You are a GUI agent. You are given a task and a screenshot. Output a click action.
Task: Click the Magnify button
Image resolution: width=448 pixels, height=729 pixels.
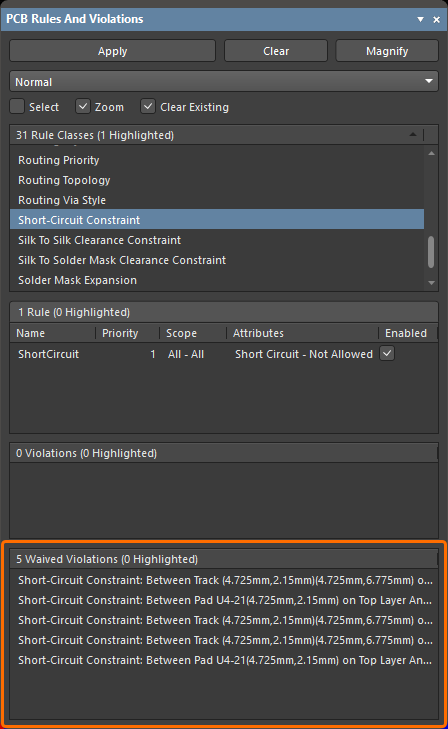[387, 51]
